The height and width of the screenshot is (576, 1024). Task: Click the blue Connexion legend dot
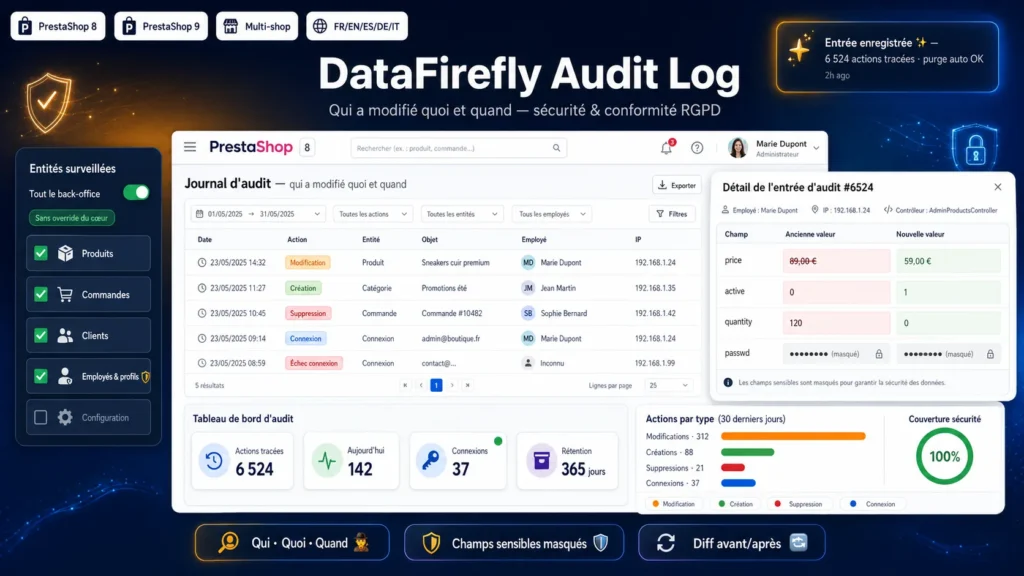pyautogui.click(x=853, y=504)
